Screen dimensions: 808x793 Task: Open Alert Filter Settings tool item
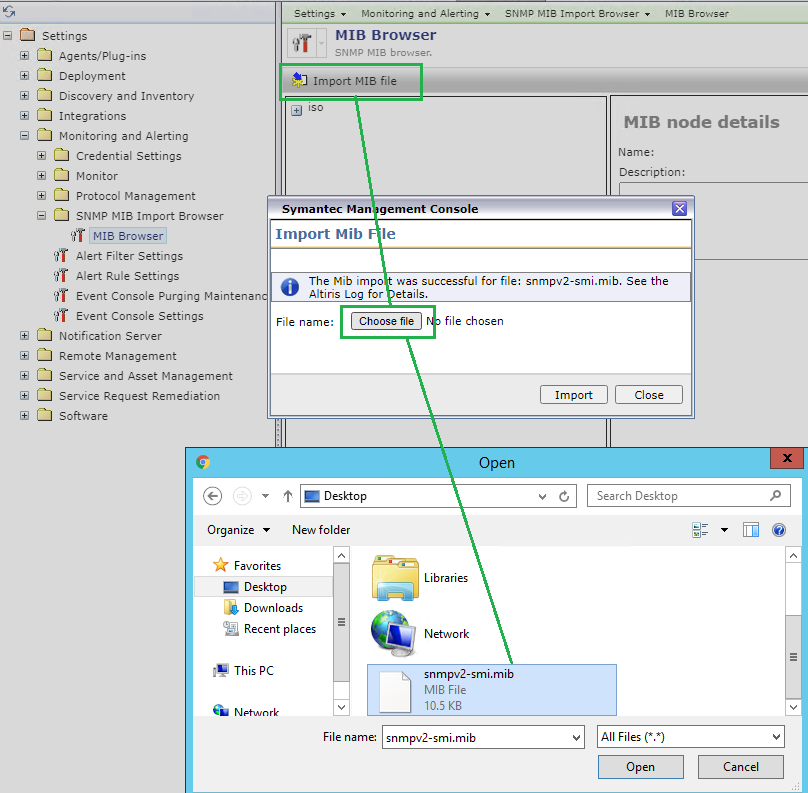pyautogui.click(x=129, y=256)
